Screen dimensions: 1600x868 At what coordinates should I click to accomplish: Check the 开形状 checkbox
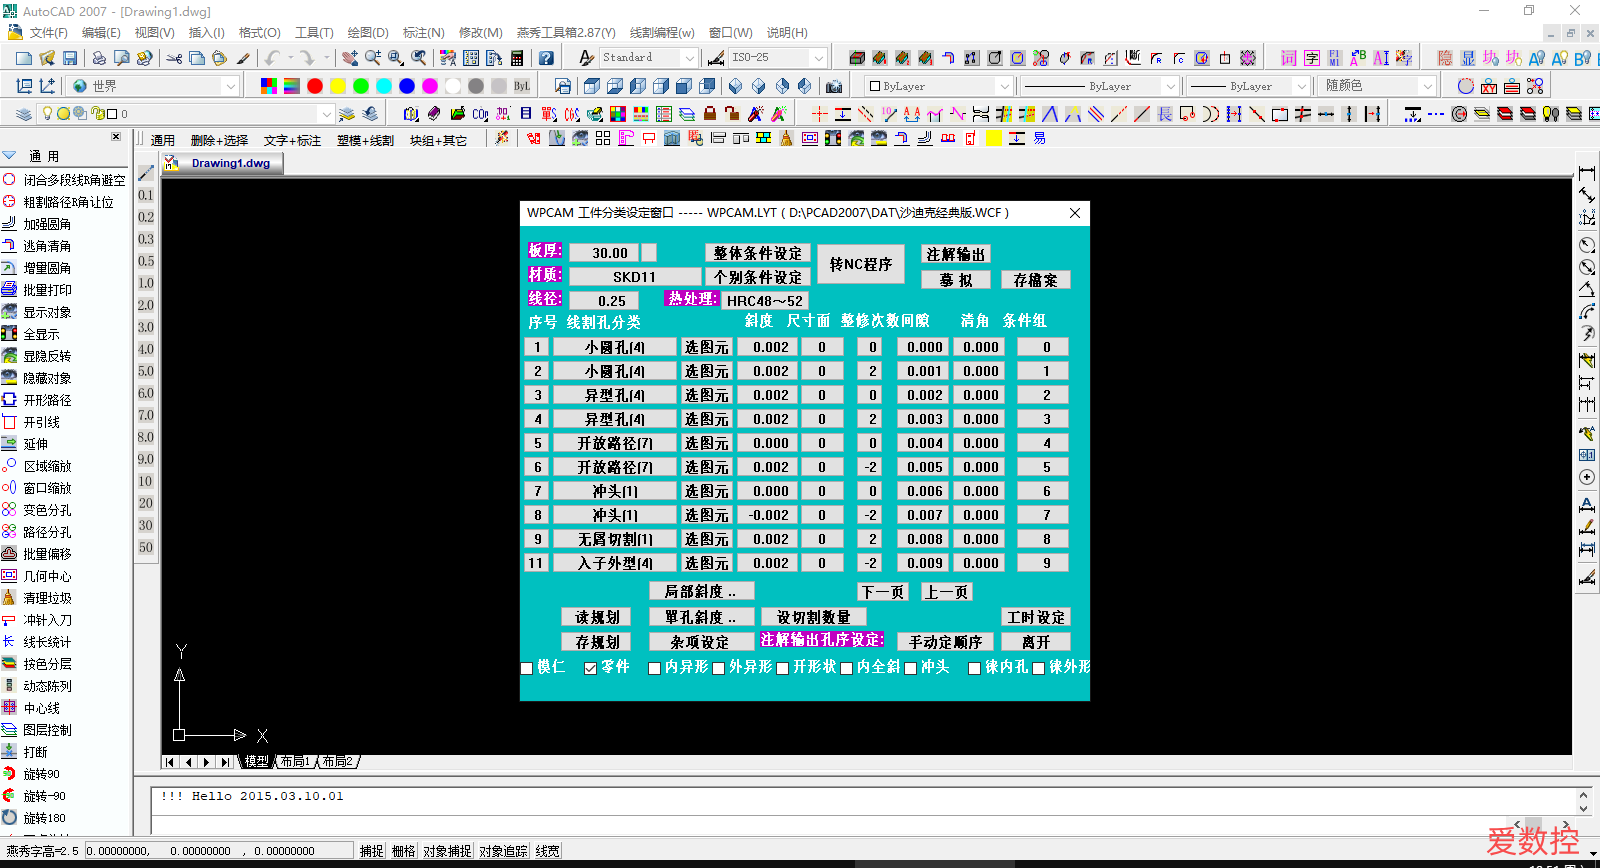tap(783, 668)
